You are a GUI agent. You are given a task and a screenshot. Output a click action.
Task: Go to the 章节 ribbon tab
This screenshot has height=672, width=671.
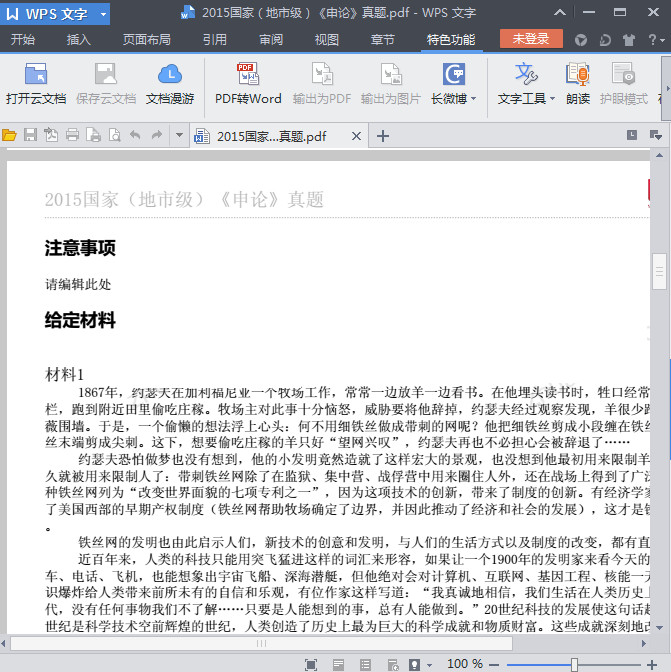[x=383, y=40]
